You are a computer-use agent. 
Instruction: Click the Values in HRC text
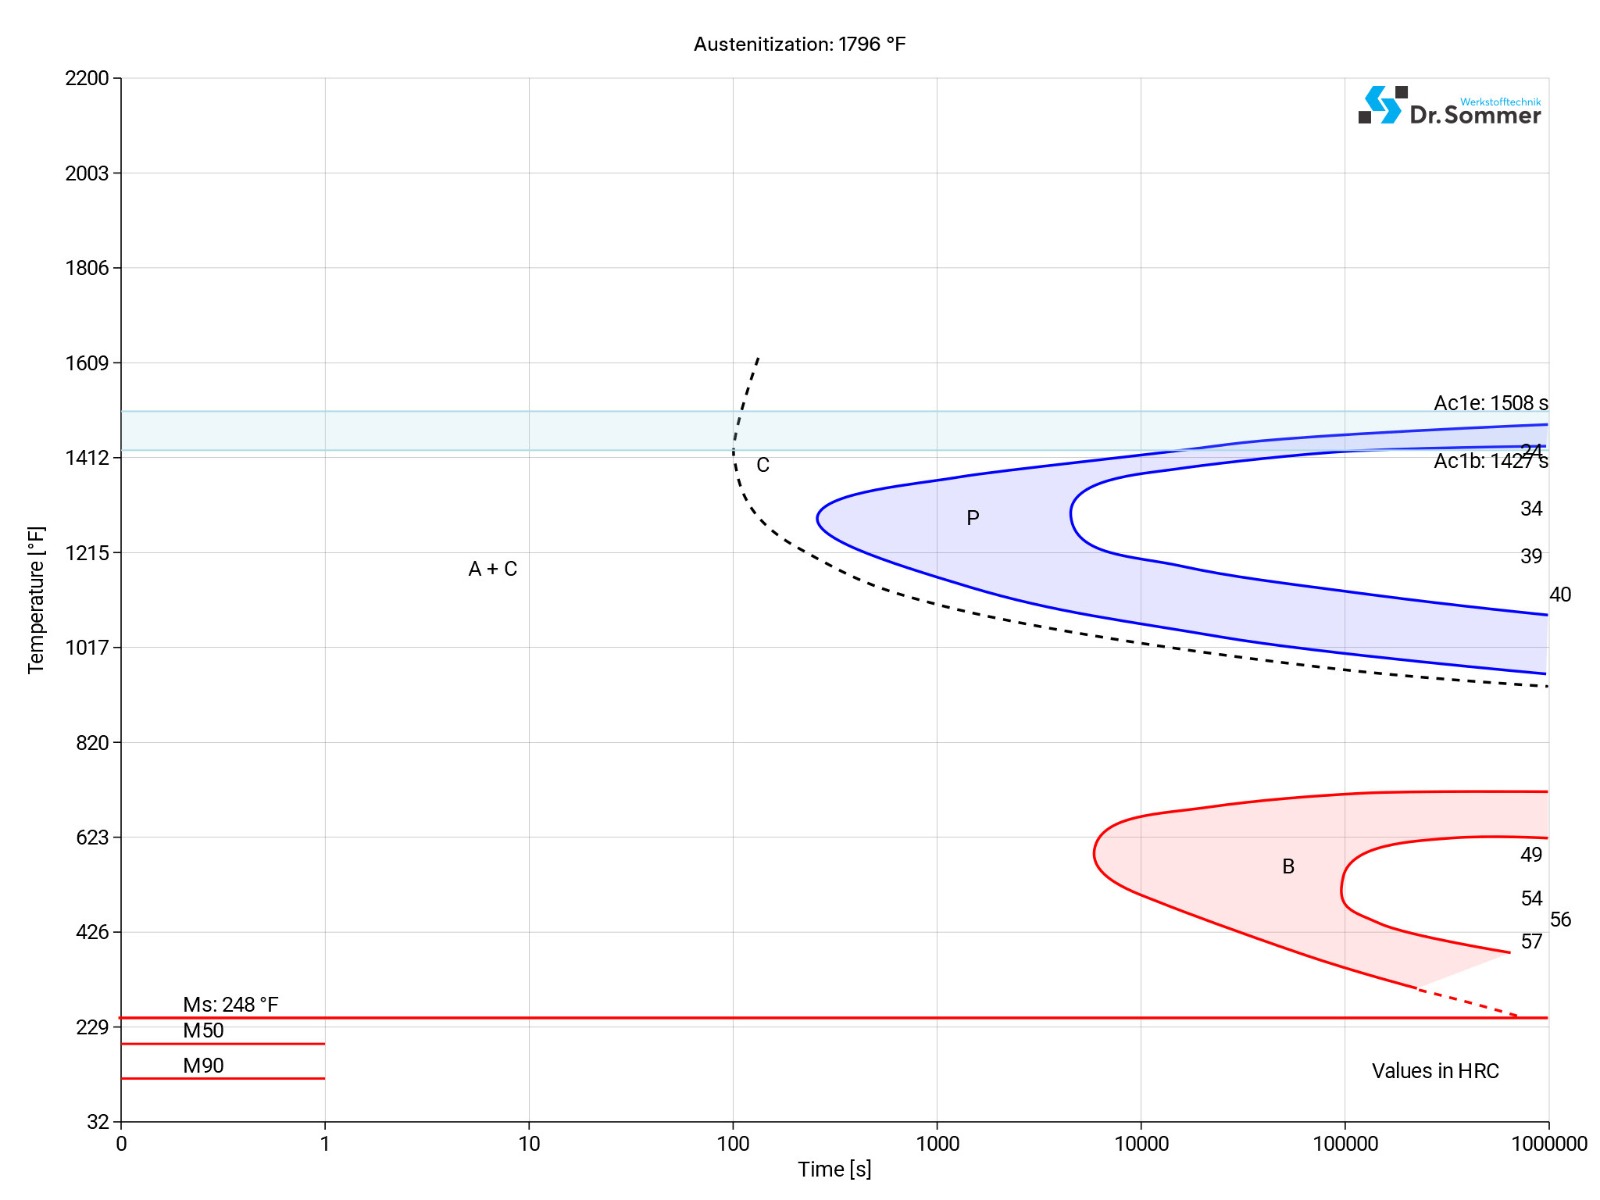pos(1435,1071)
